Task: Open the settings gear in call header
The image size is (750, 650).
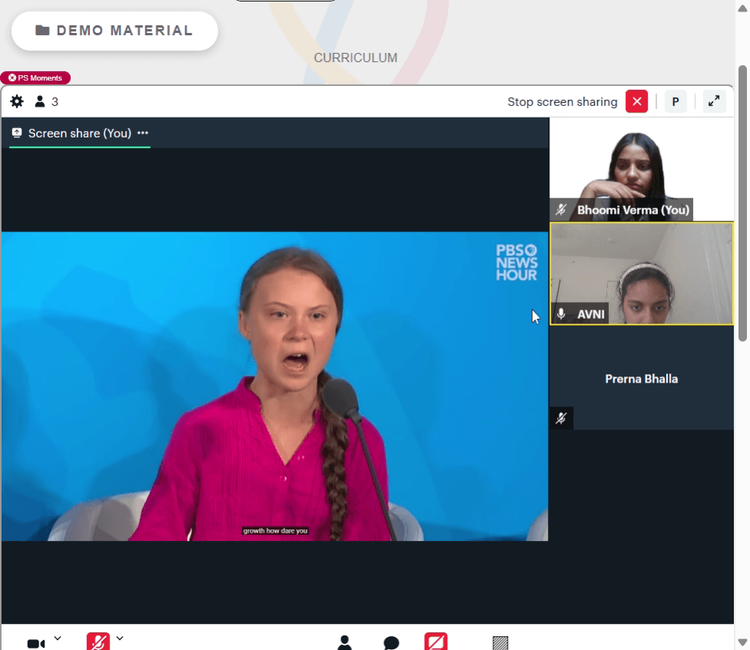Action: pos(17,101)
